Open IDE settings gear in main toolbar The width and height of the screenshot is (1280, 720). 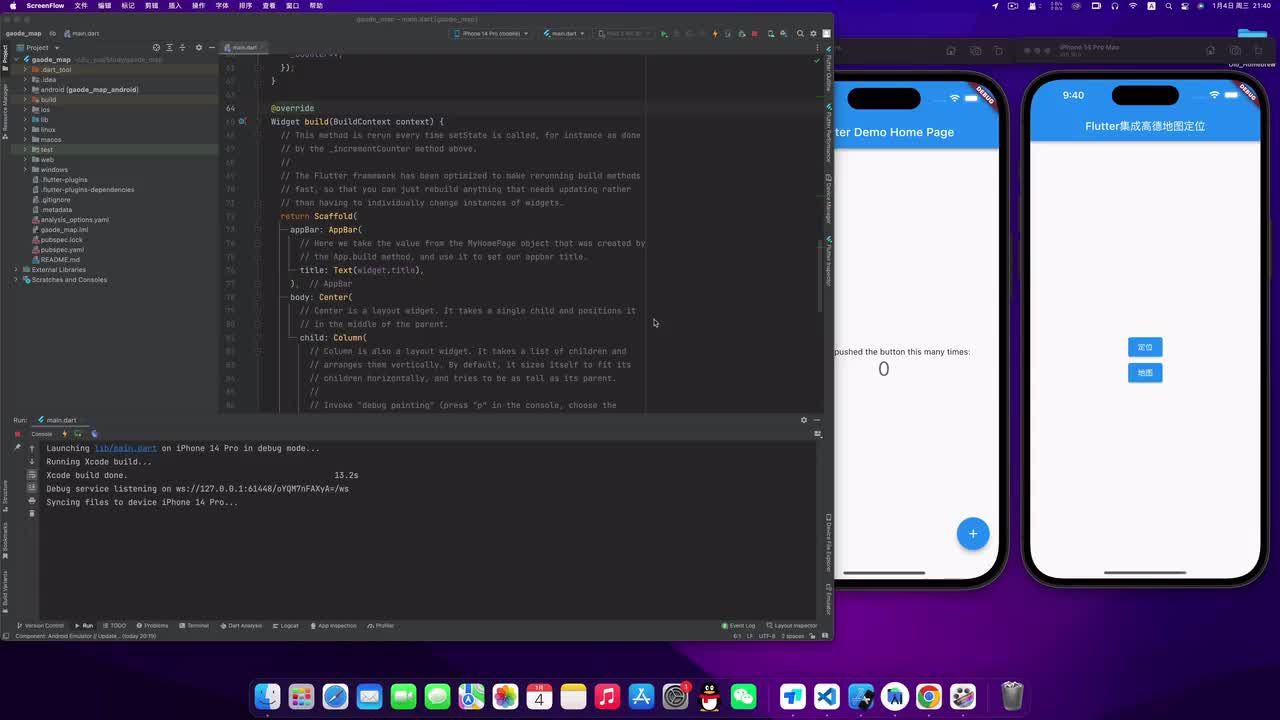tap(813, 34)
